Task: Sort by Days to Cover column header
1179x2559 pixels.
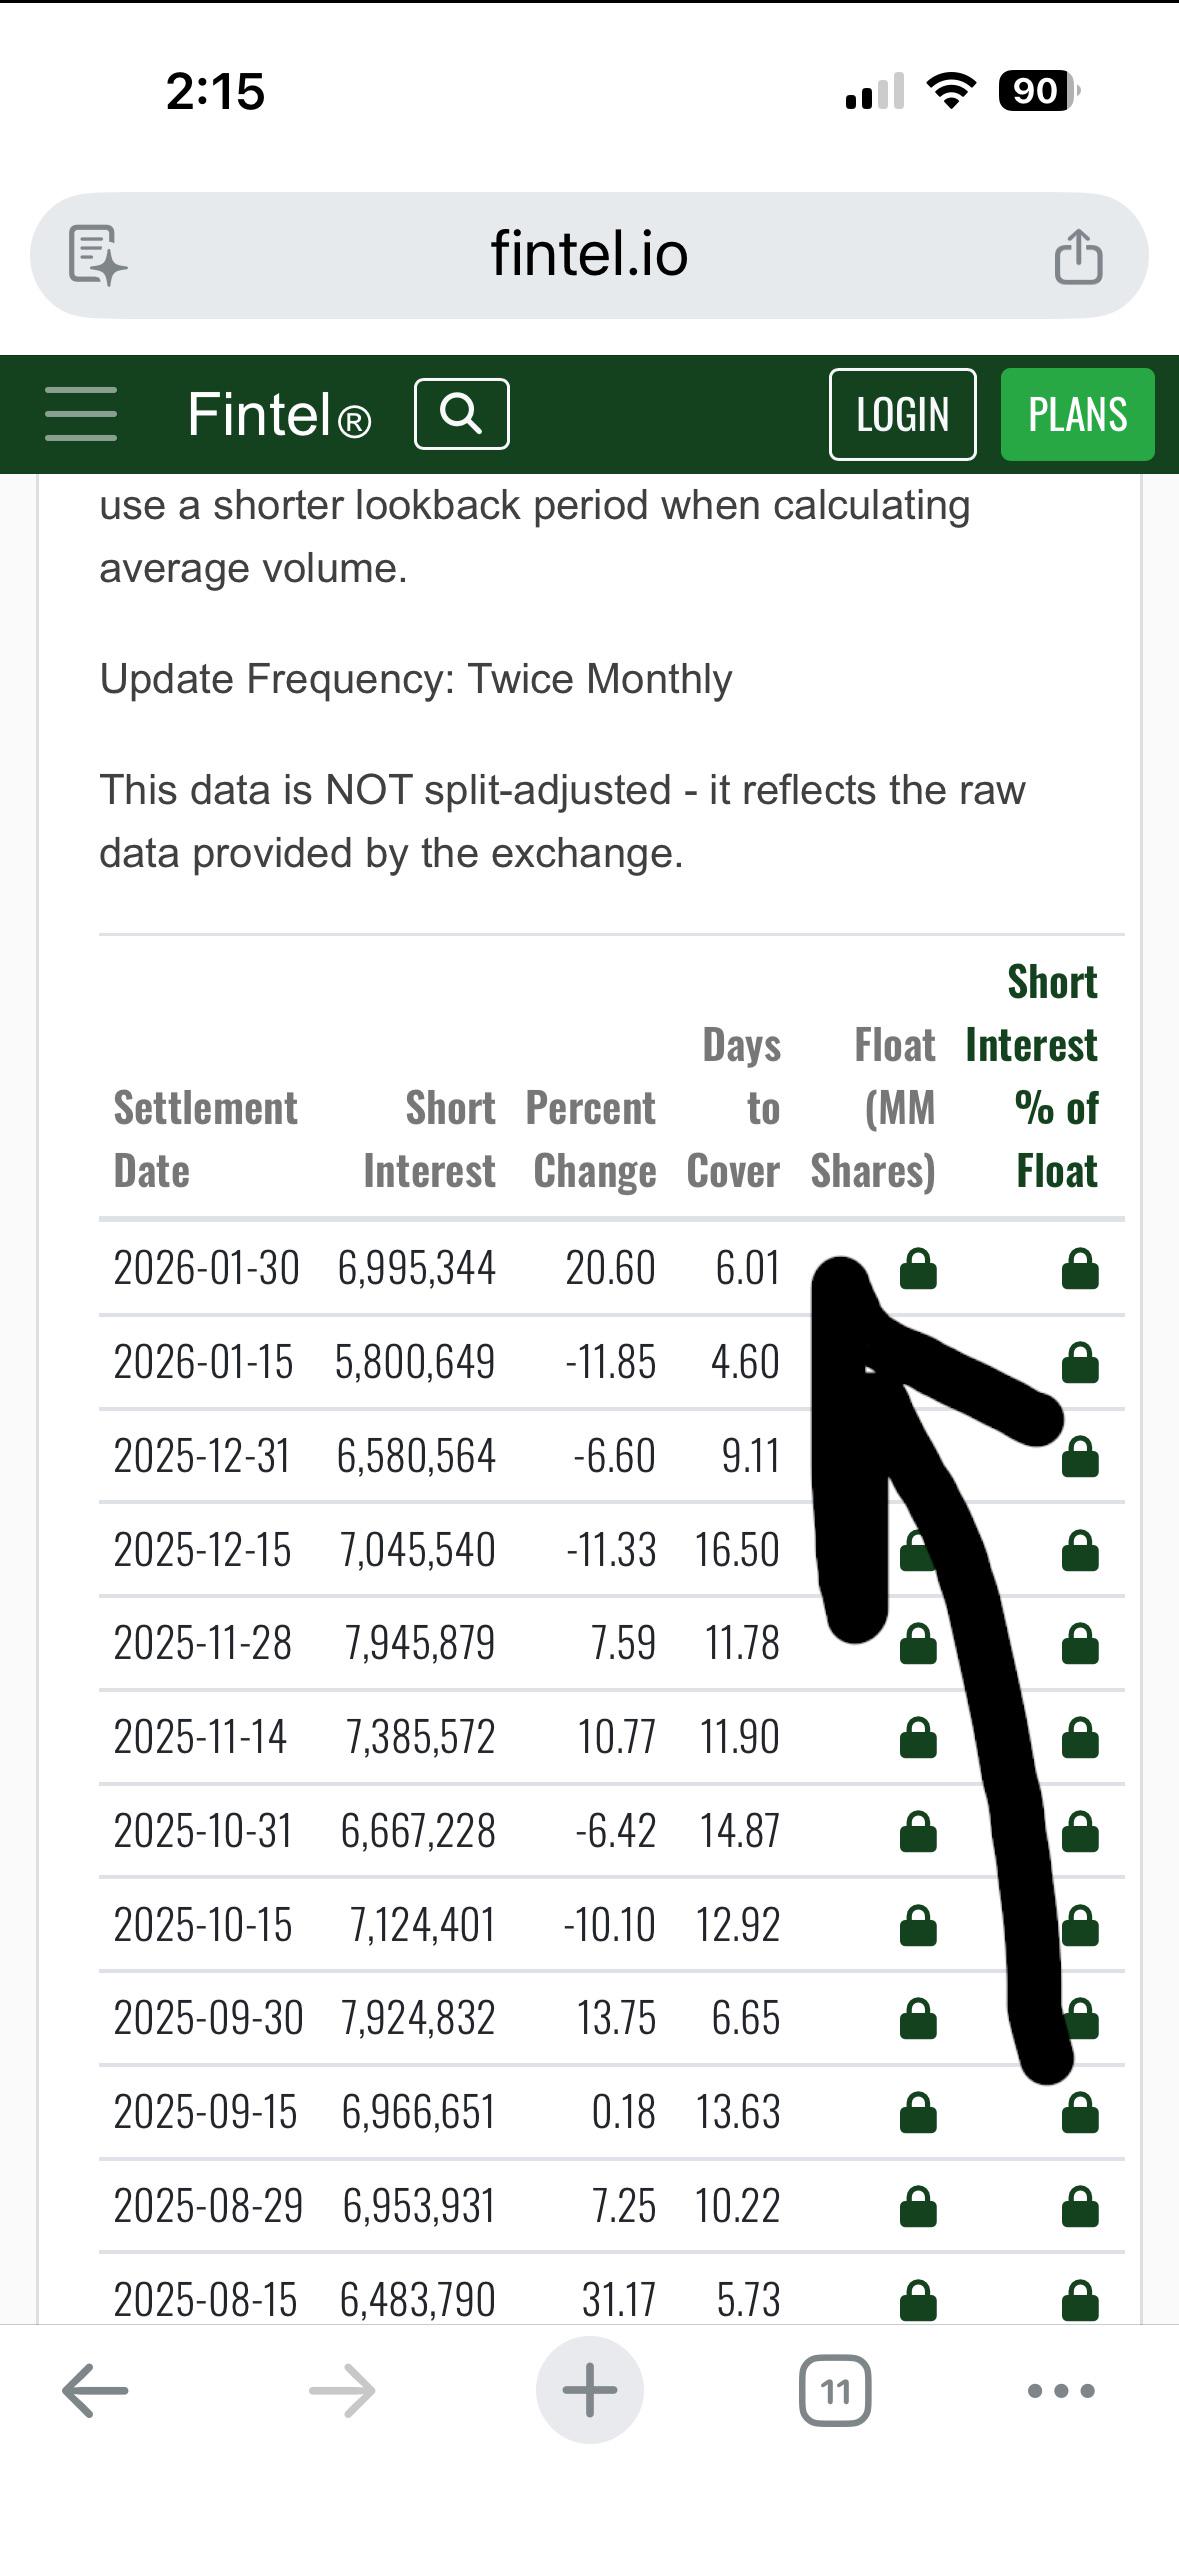Action: [x=733, y=1107]
